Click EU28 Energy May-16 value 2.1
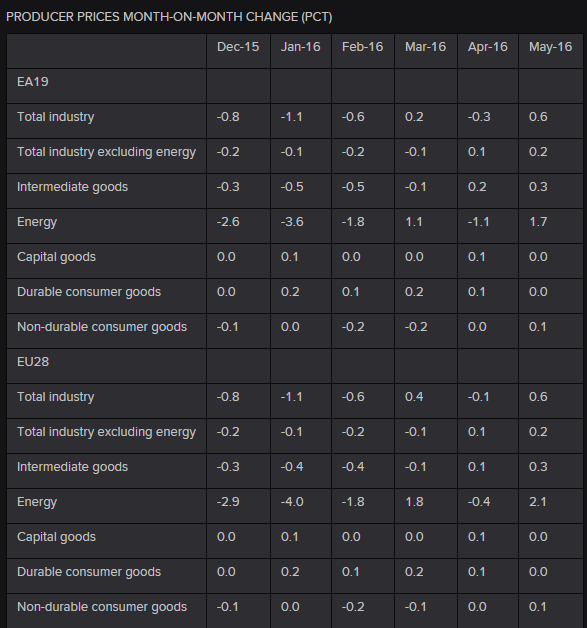The image size is (587, 628). click(x=538, y=502)
